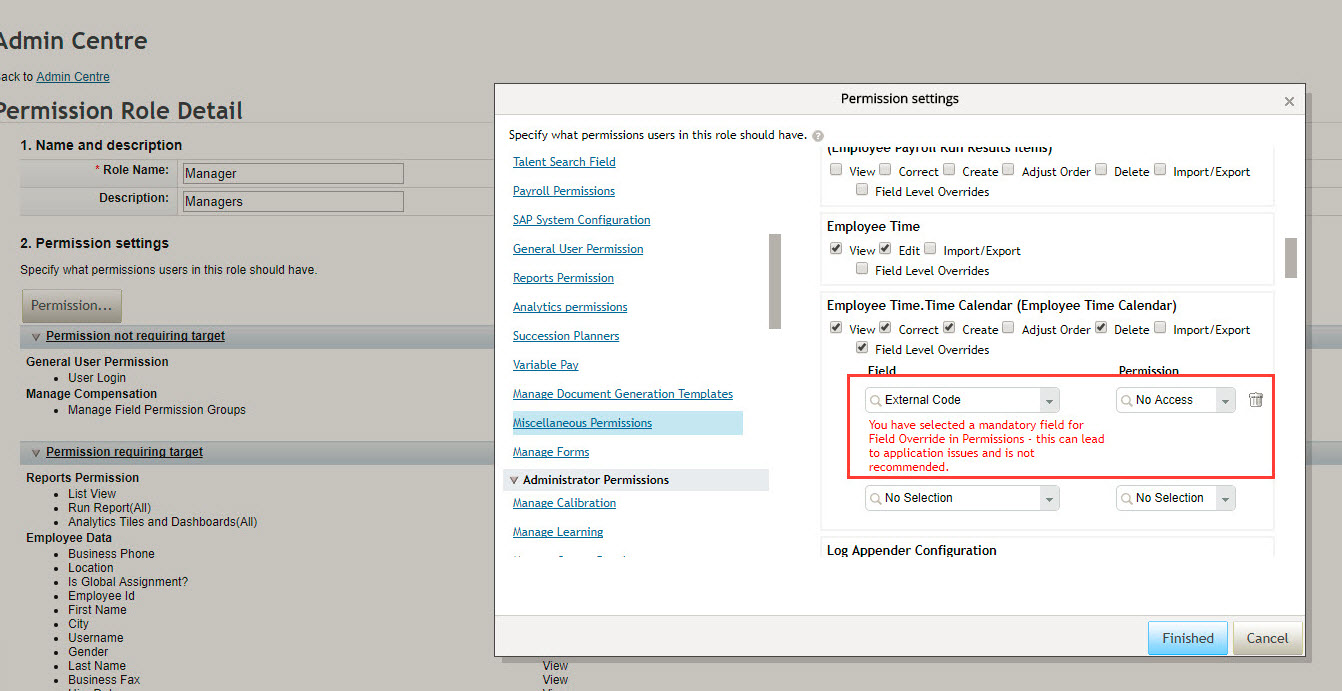1342x691 pixels.
Task: Select 'Manage Field Permission Groups' item
Action: (157, 410)
